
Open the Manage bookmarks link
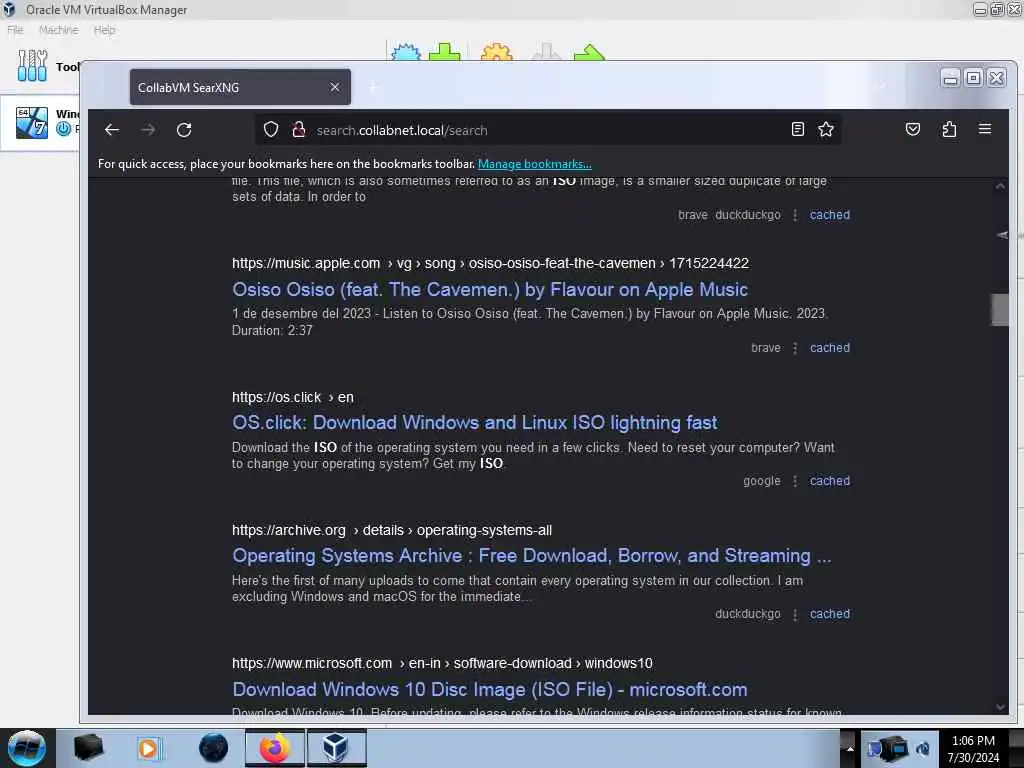pos(535,164)
